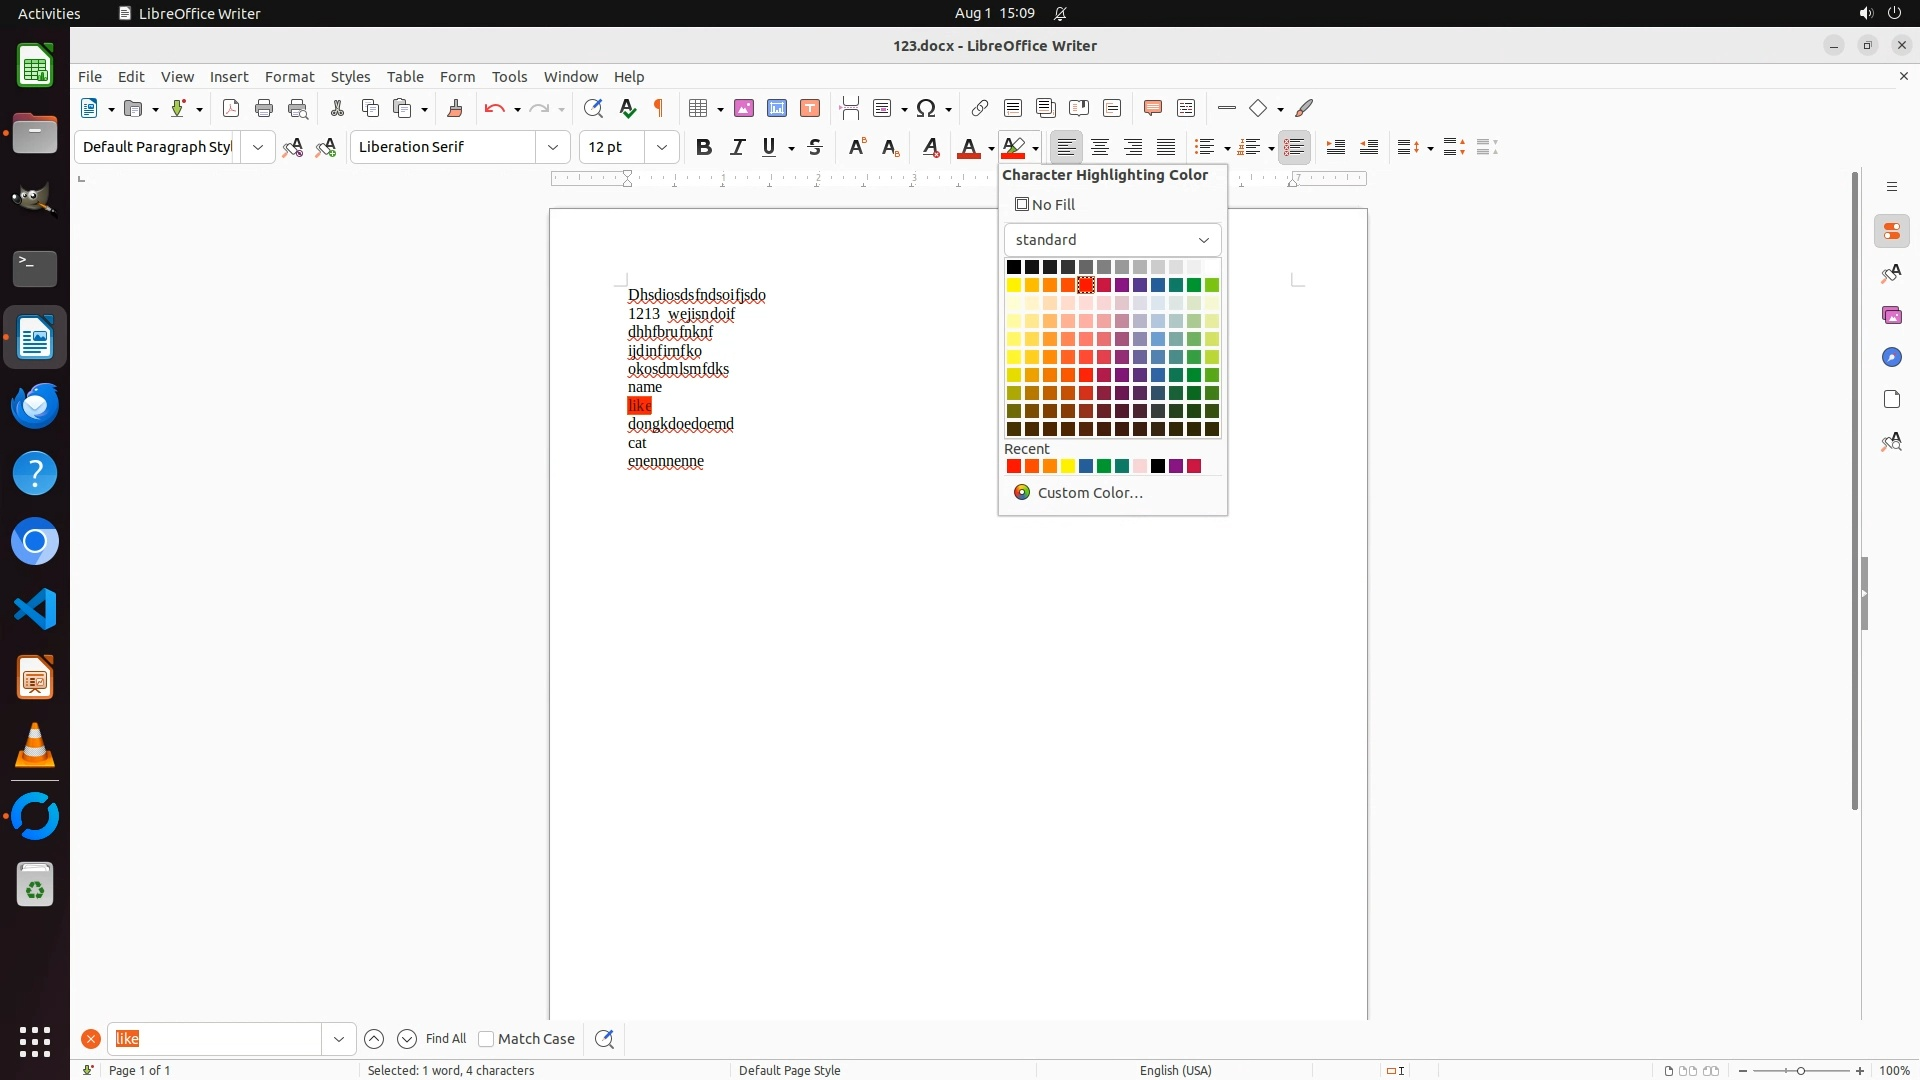Image resolution: width=1920 pixels, height=1080 pixels.
Task: Click the Insert Hyperlink icon
Action: pyautogui.click(x=980, y=108)
